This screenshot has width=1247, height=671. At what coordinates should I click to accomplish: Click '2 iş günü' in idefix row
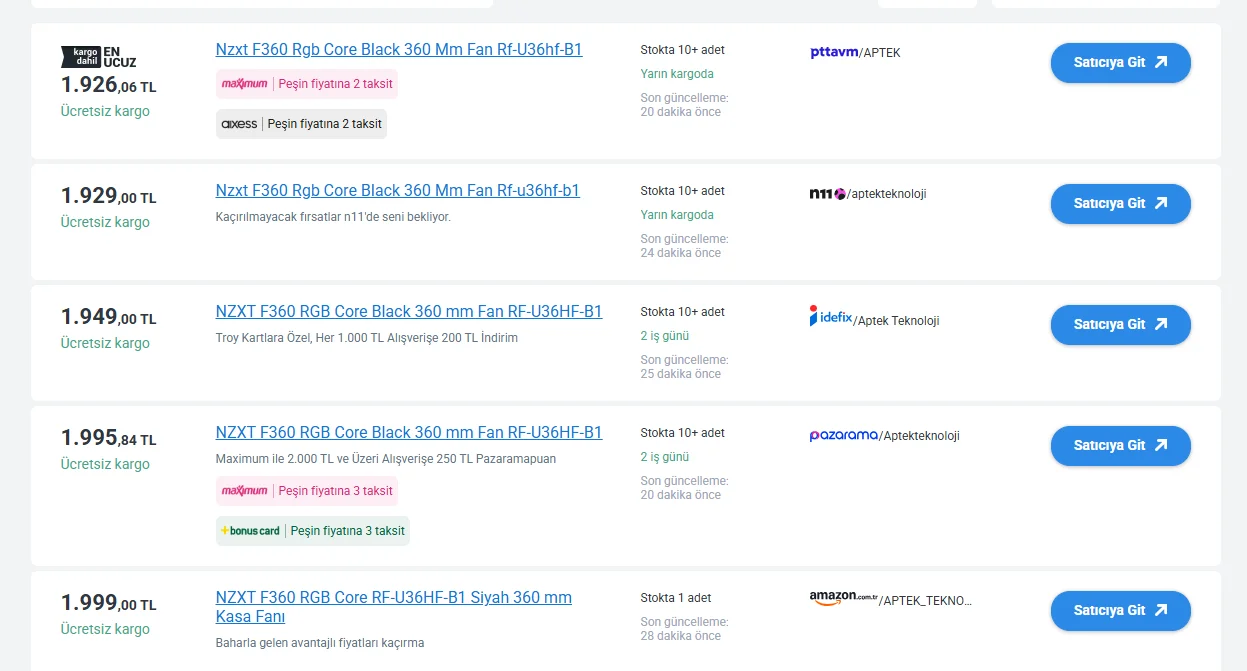[665, 335]
